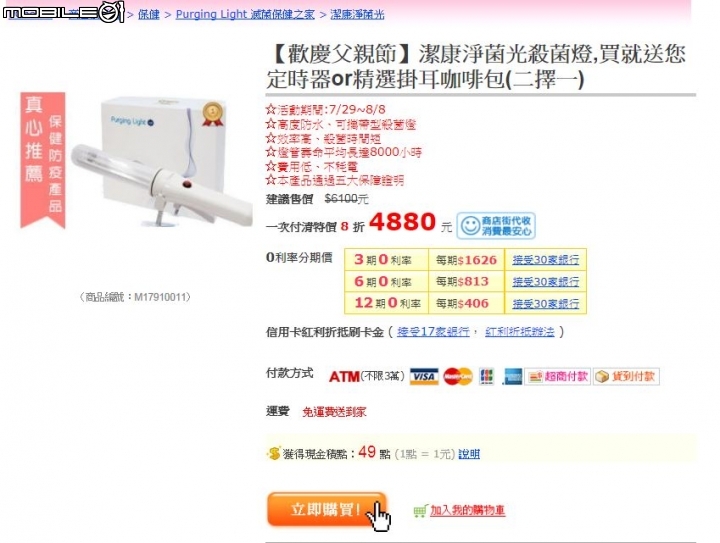Select the 超商付款 payment option
The image size is (720, 543).
click(x=557, y=376)
